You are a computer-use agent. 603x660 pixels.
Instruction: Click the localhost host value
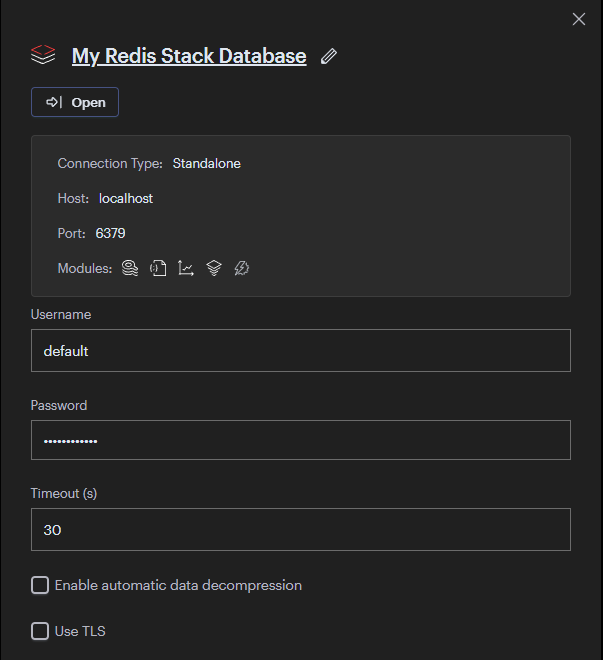126,198
